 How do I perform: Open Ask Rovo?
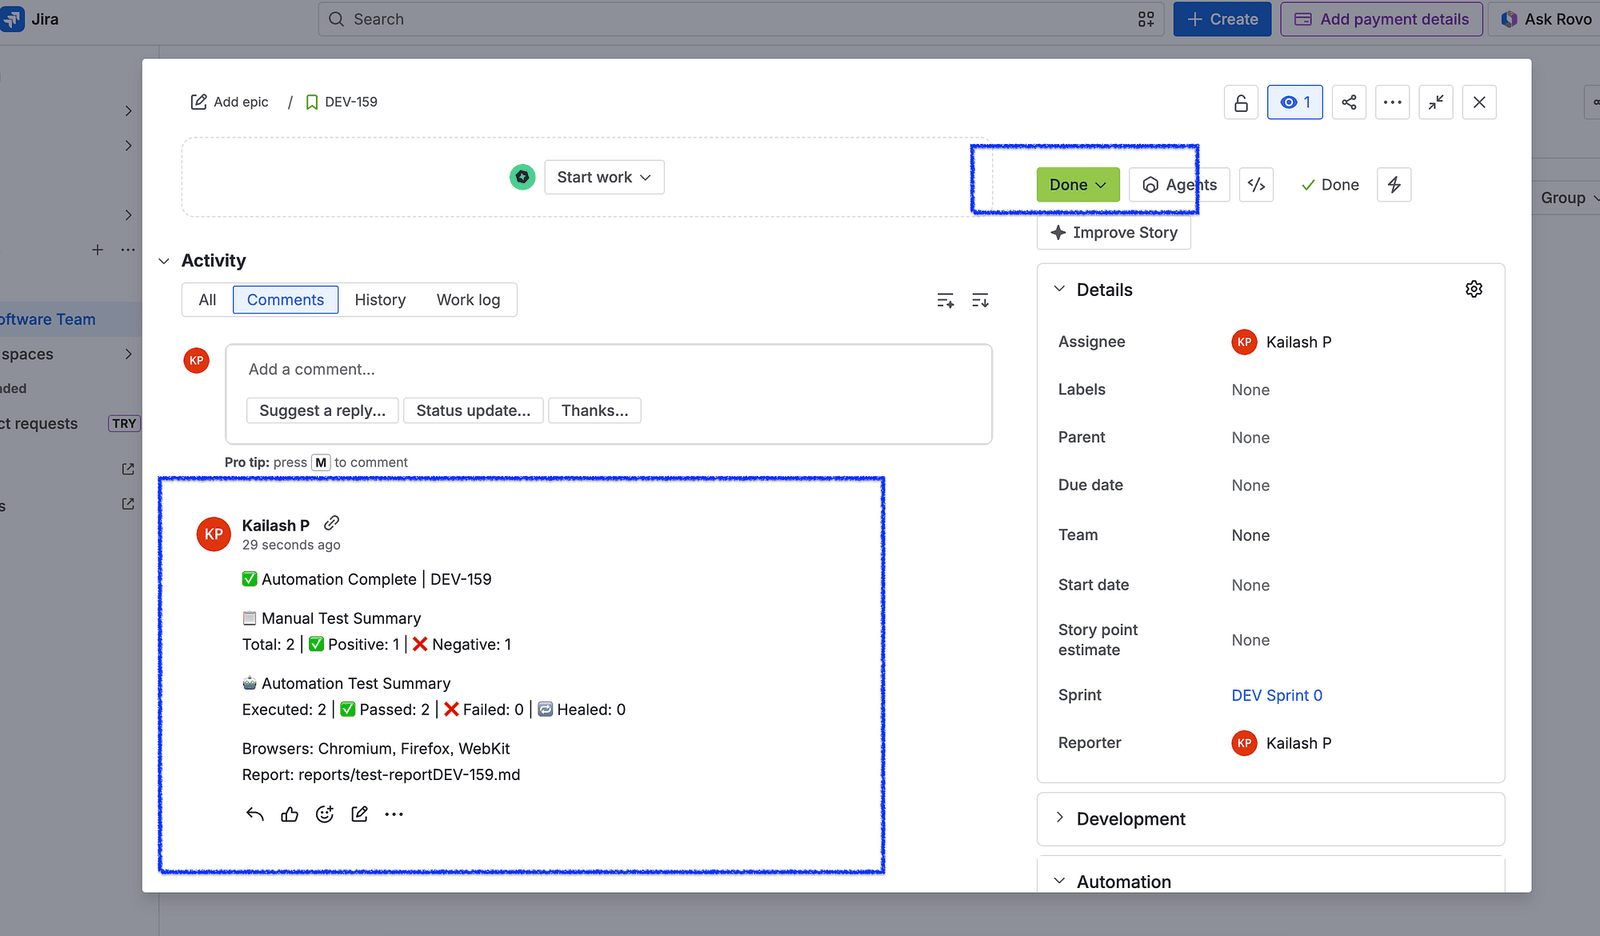point(1546,19)
